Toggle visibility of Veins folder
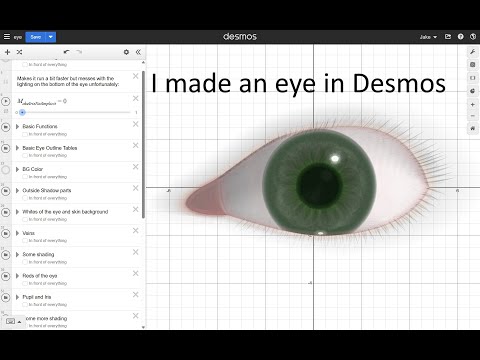Screen dimensions: 480x360 pos(6,234)
